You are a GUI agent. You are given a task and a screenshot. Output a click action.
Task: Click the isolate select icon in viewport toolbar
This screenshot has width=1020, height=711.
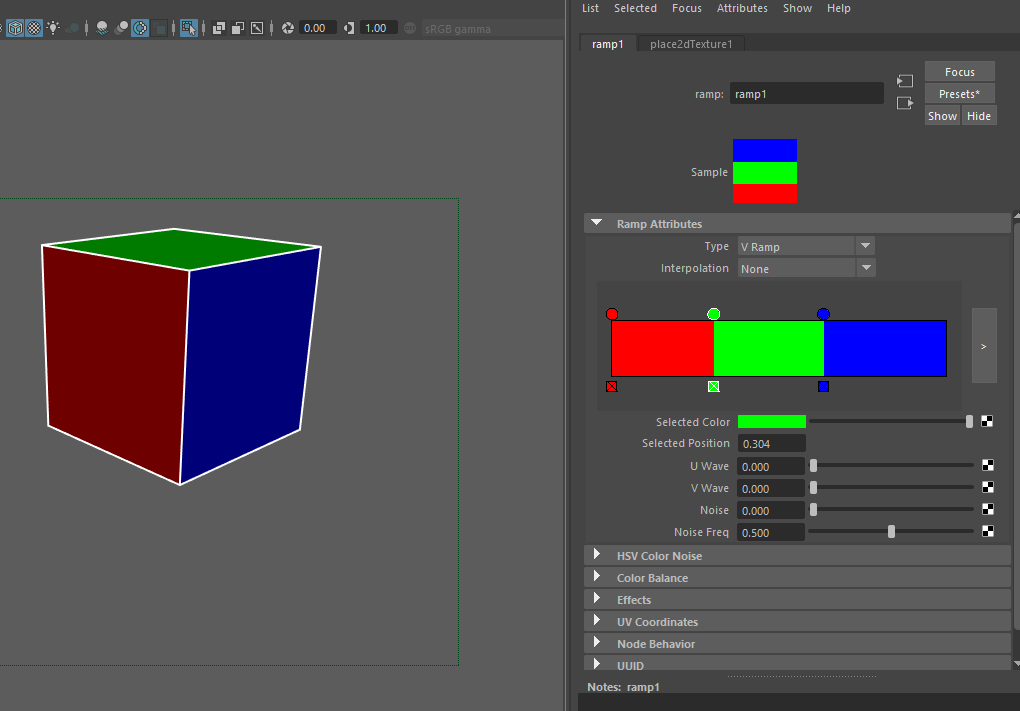(x=188, y=28)
